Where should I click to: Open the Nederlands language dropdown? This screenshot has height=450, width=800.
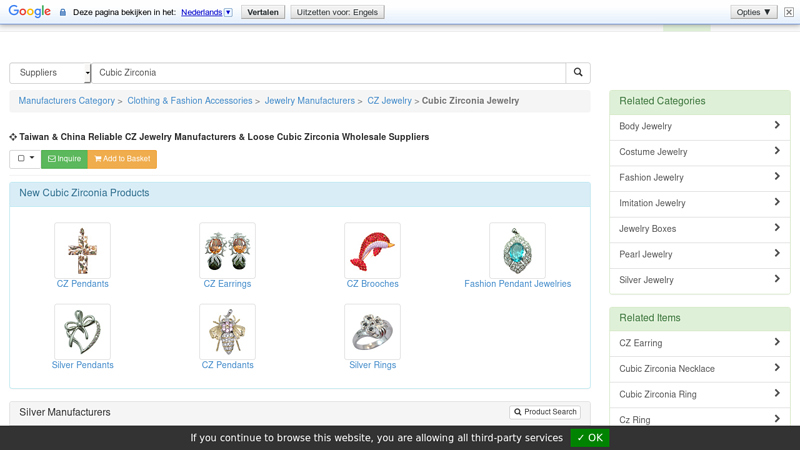(207, 12)
